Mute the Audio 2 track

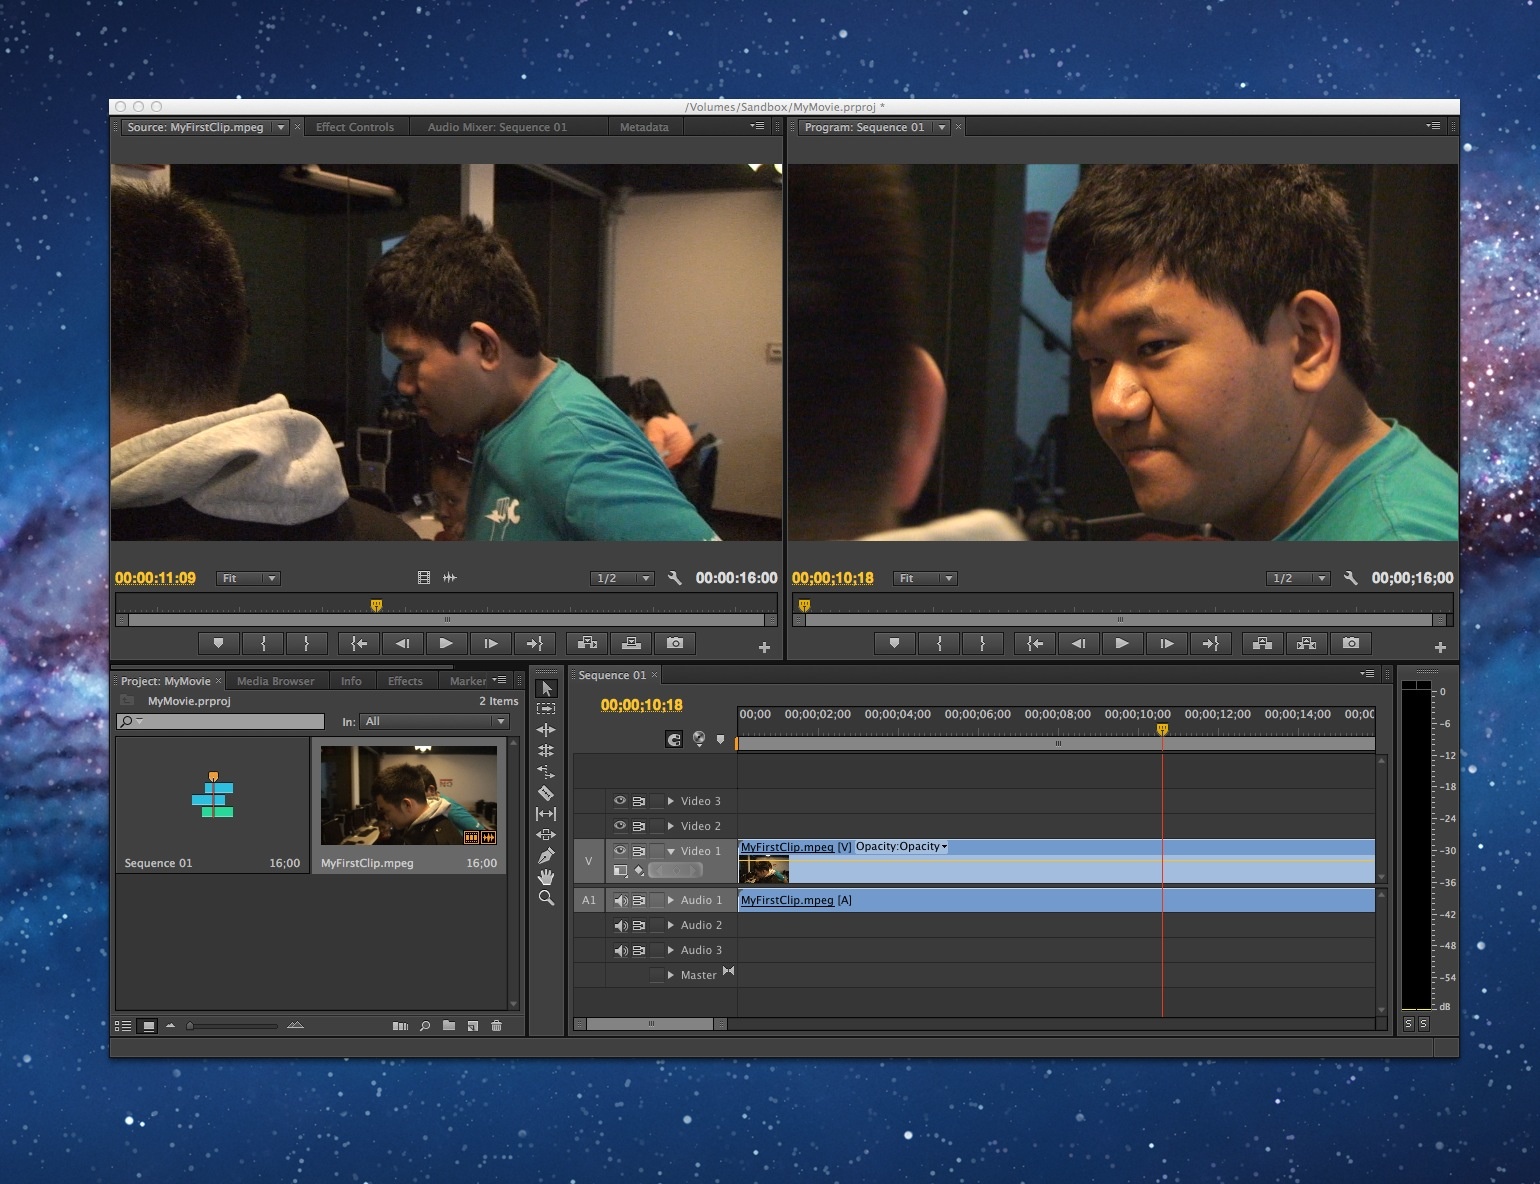pyautogui.click(x=620, y=926)
